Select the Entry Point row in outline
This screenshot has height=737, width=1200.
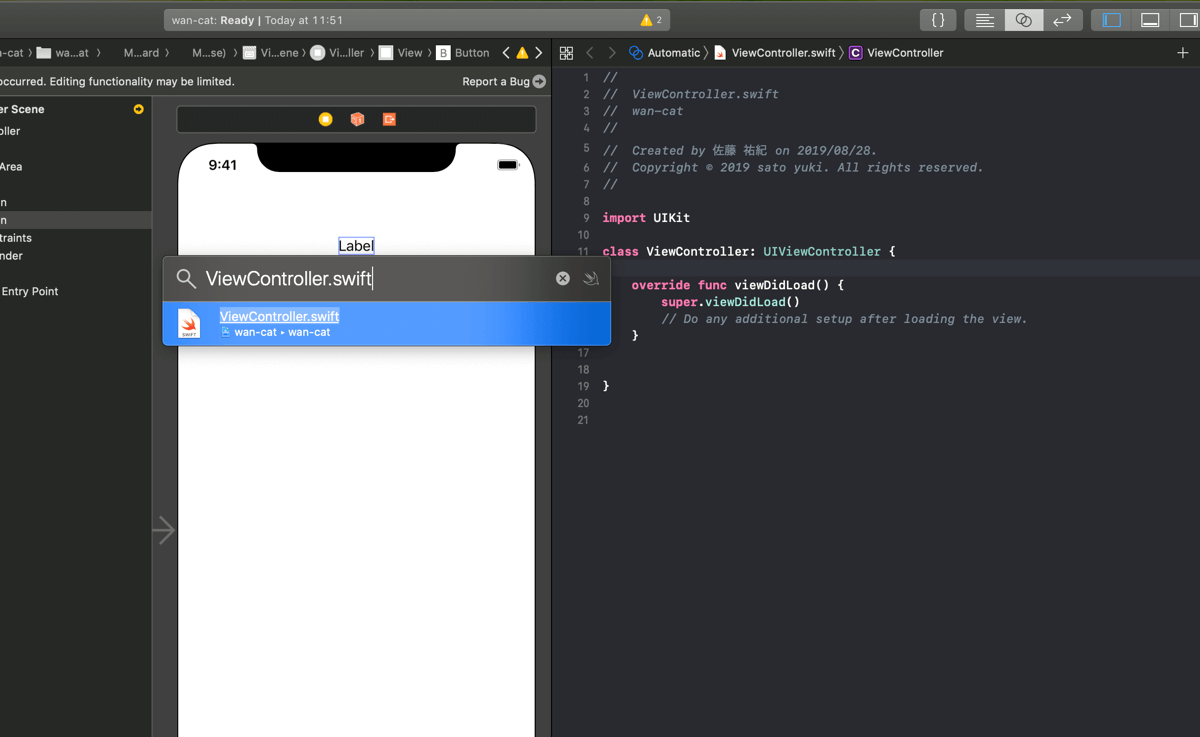click(76, 292)
